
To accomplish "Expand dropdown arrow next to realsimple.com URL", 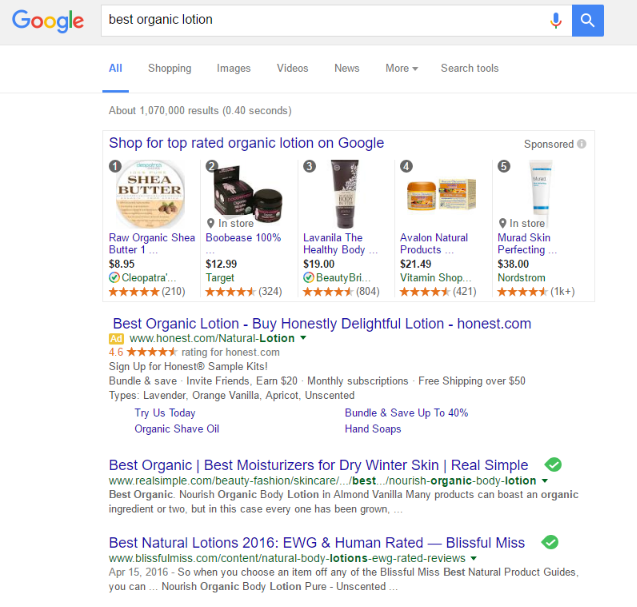I will 545,481.
